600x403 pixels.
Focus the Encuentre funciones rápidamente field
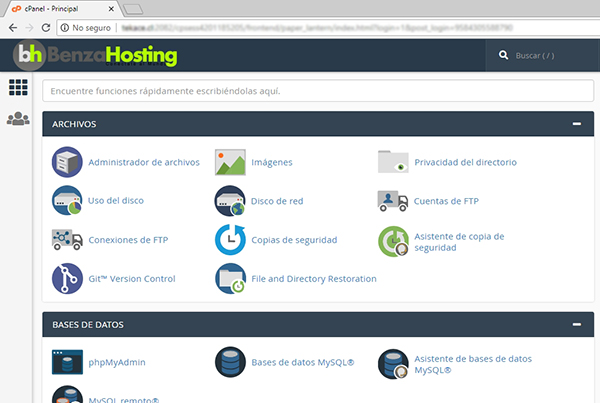318,91
